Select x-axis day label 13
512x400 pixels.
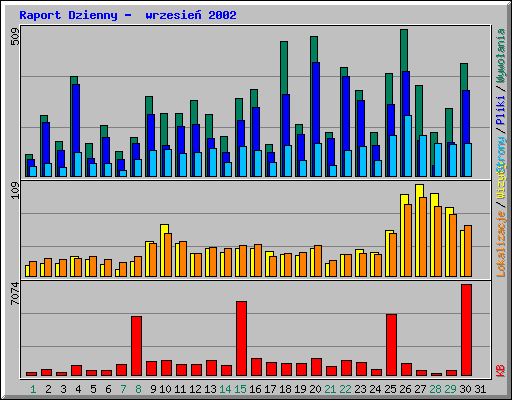tap(210, 389)
